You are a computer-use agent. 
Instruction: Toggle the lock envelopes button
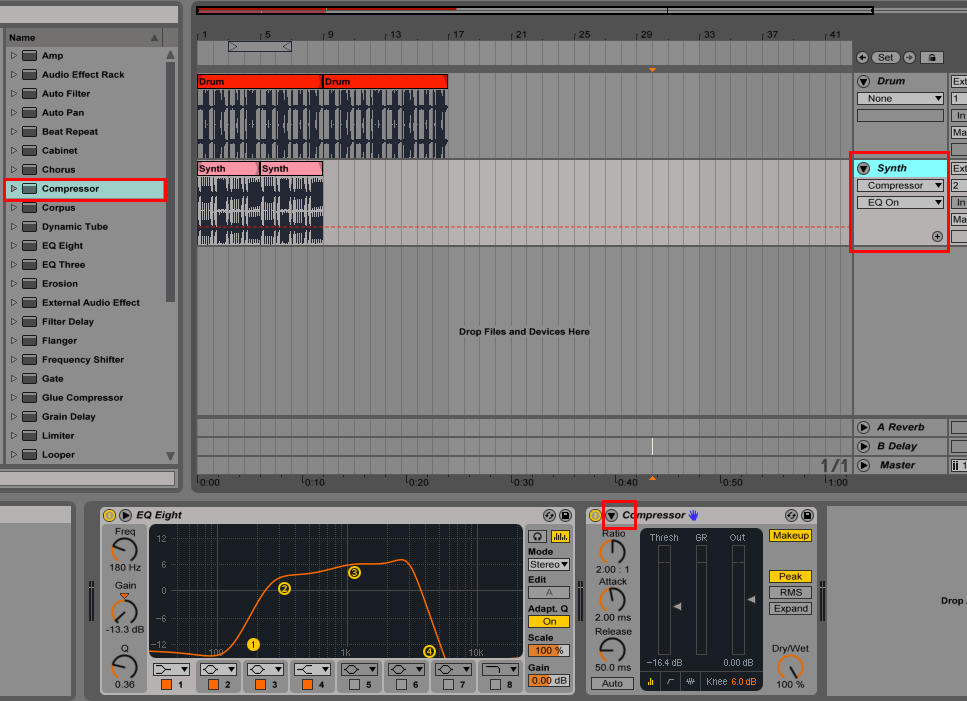point(932,57)
